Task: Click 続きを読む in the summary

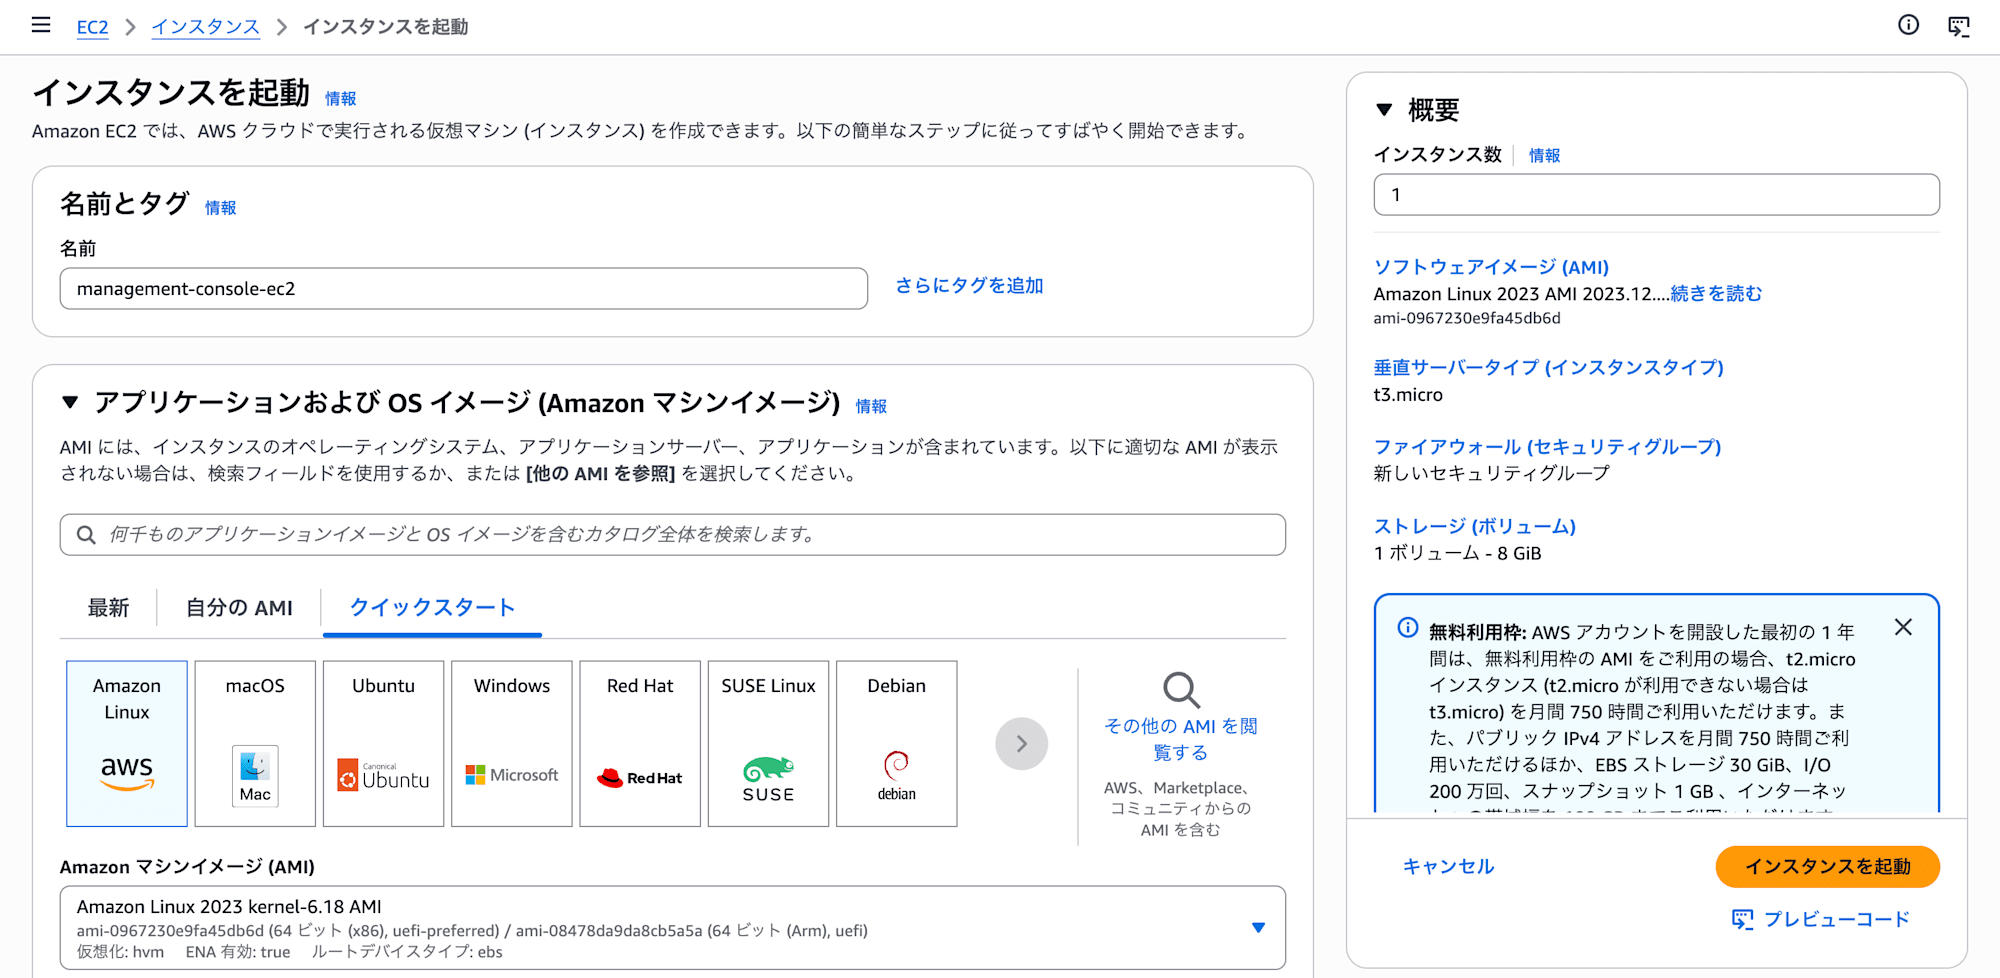Action: click(1716, 293)
